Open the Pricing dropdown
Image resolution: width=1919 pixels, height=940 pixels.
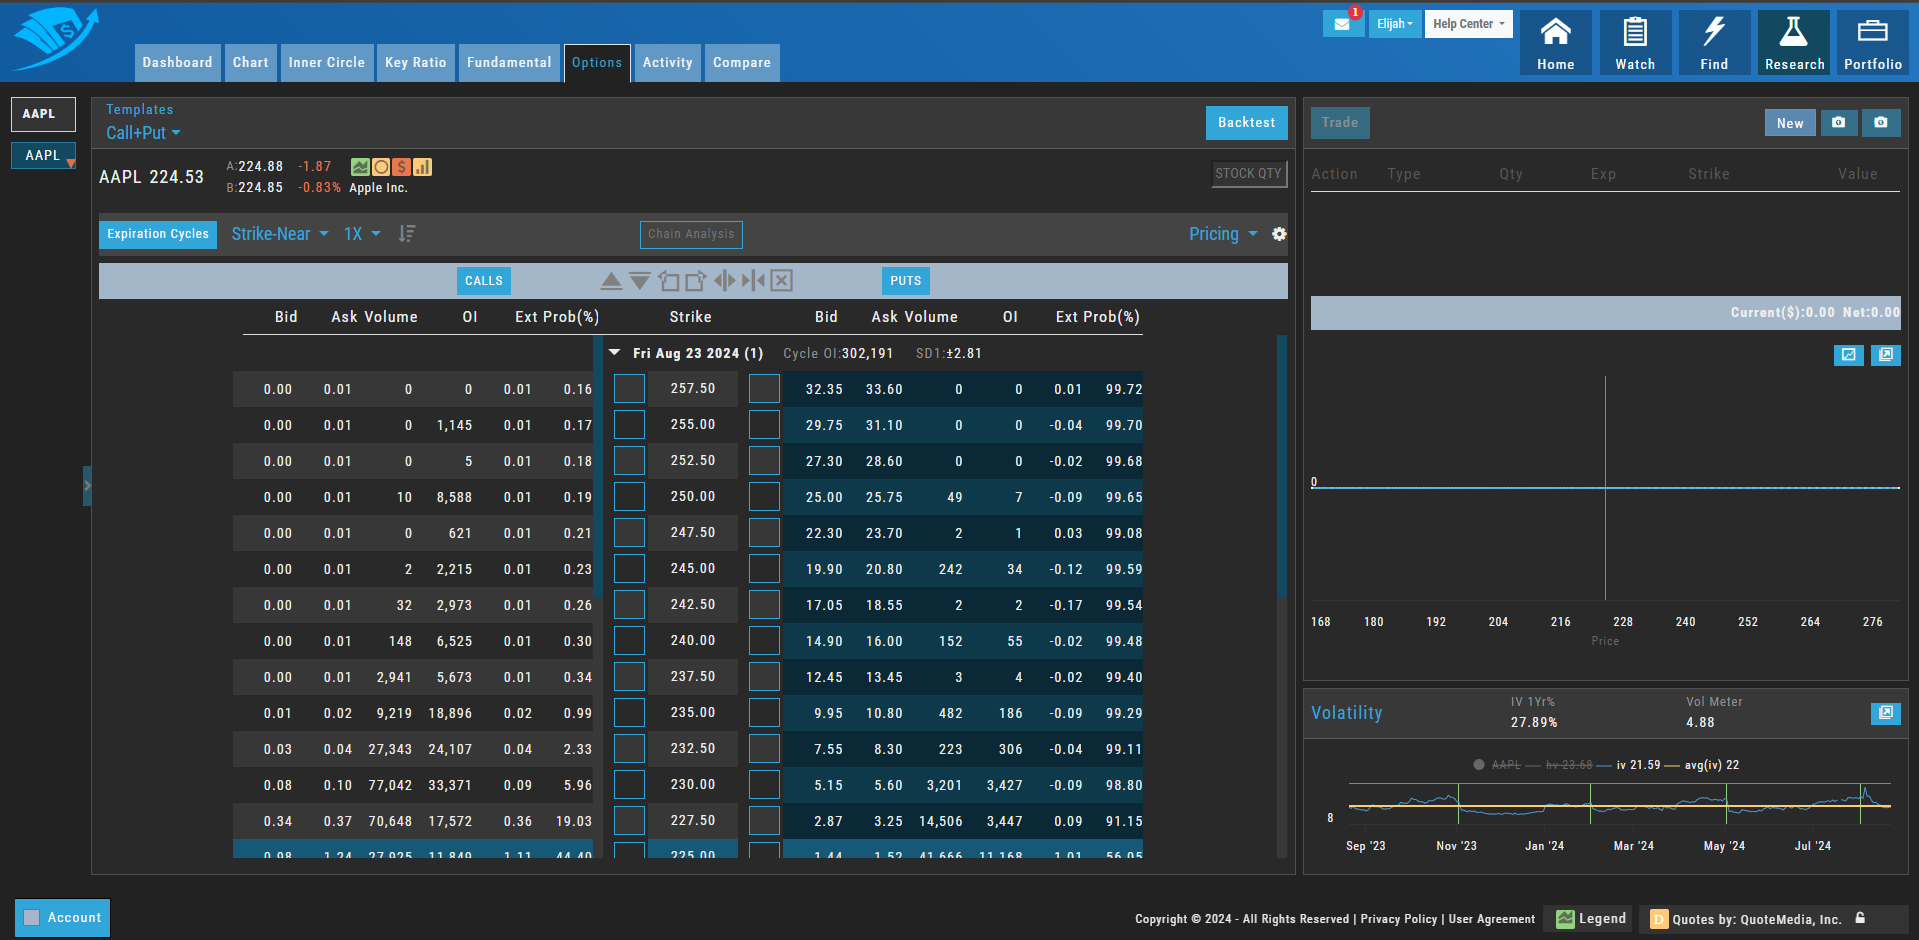pos(1223,234)
